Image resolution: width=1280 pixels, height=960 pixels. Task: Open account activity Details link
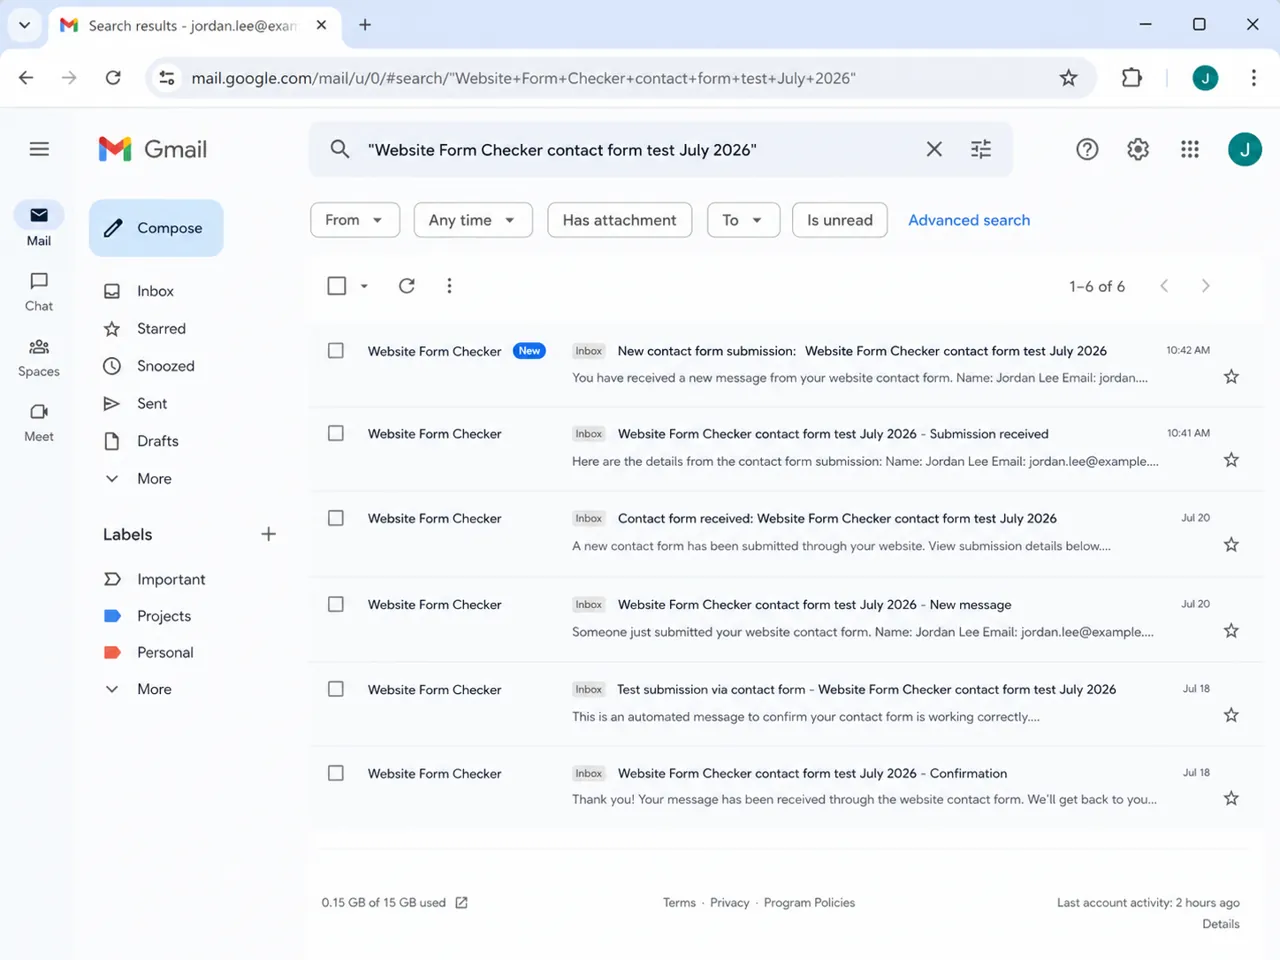[1220, 924]
